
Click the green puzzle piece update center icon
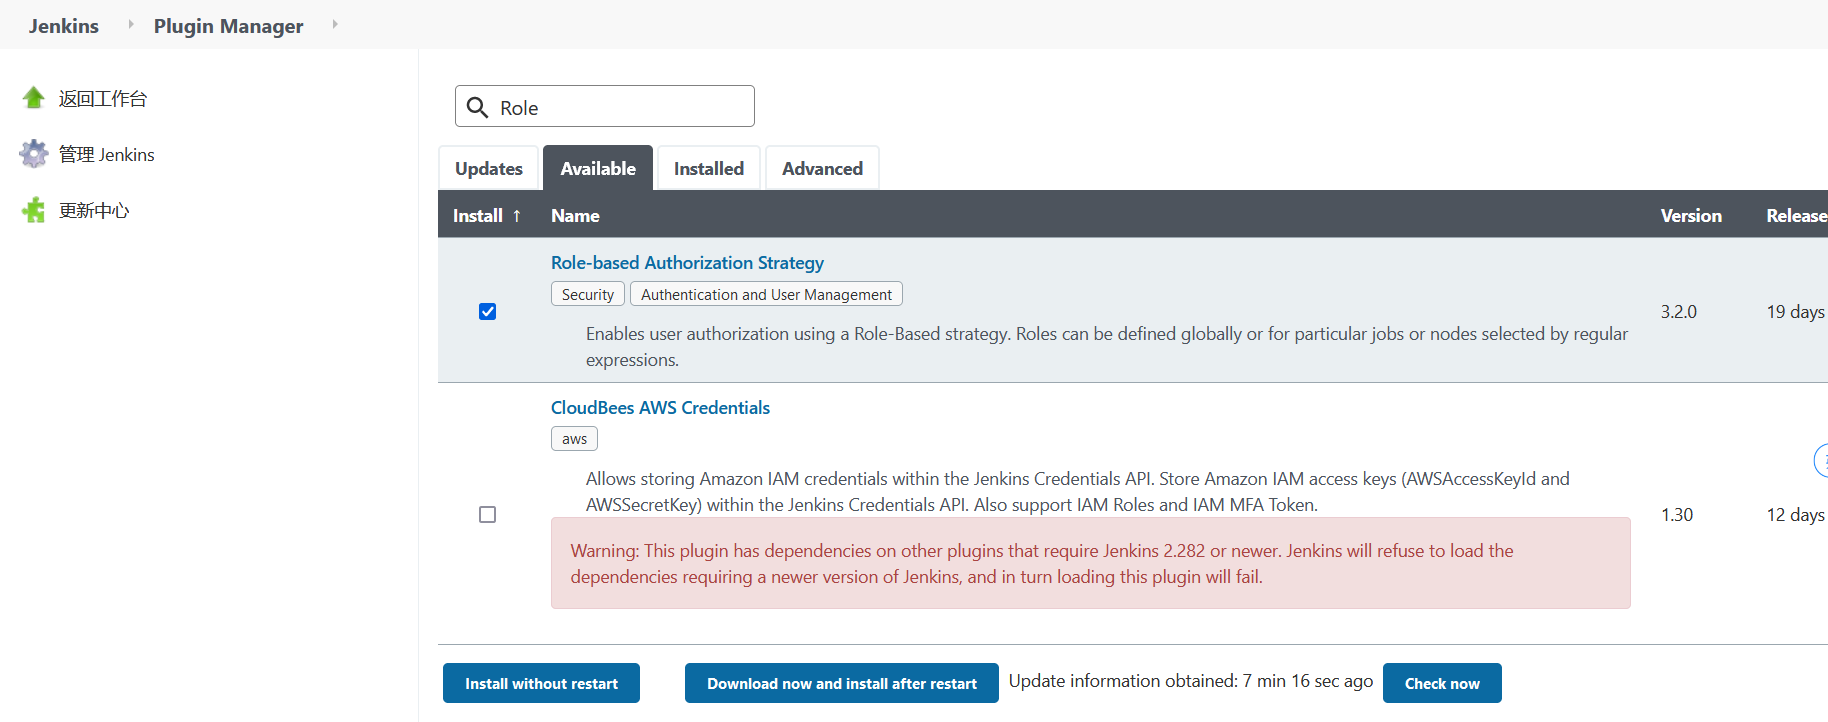coord(34,210)
